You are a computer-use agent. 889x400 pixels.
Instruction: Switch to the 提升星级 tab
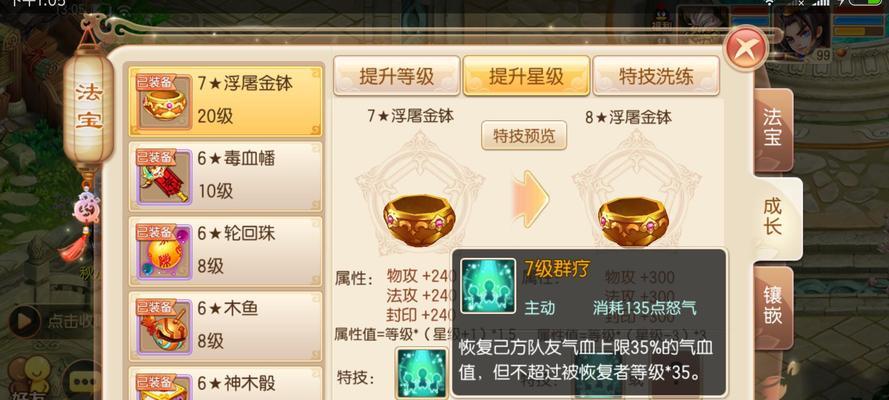526,75
